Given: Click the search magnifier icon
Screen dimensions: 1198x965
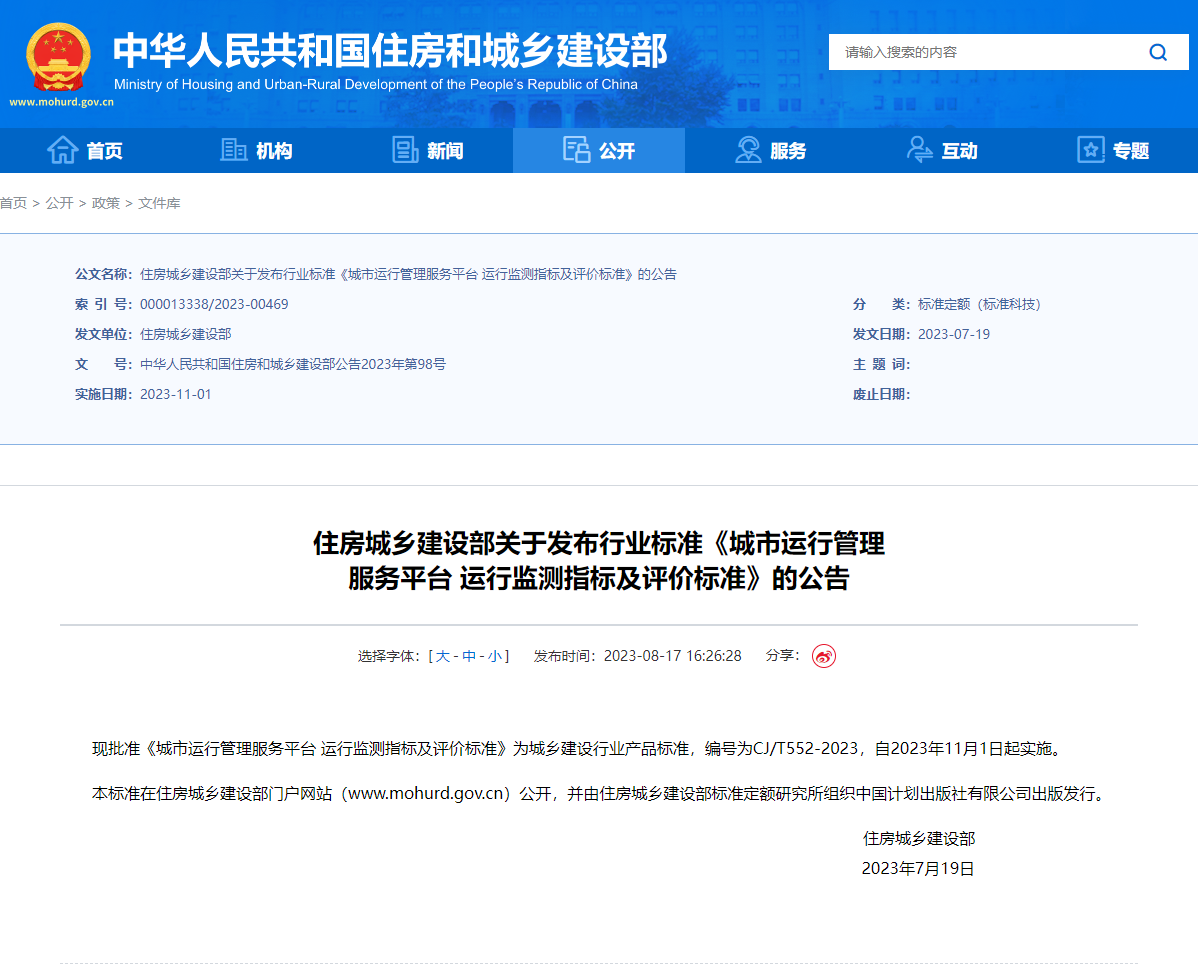Looking at the screenshot, I should pyautogui.click(x=1157, y=52).
